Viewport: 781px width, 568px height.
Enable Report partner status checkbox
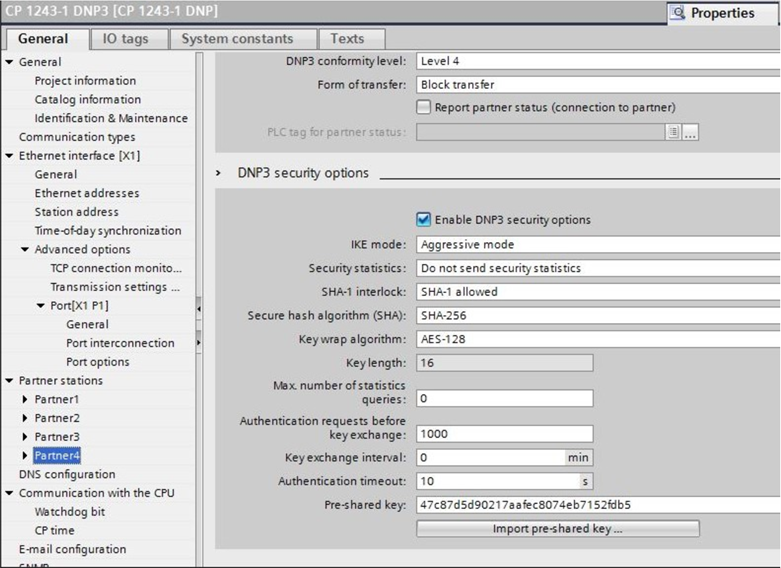tap(424, 107)
